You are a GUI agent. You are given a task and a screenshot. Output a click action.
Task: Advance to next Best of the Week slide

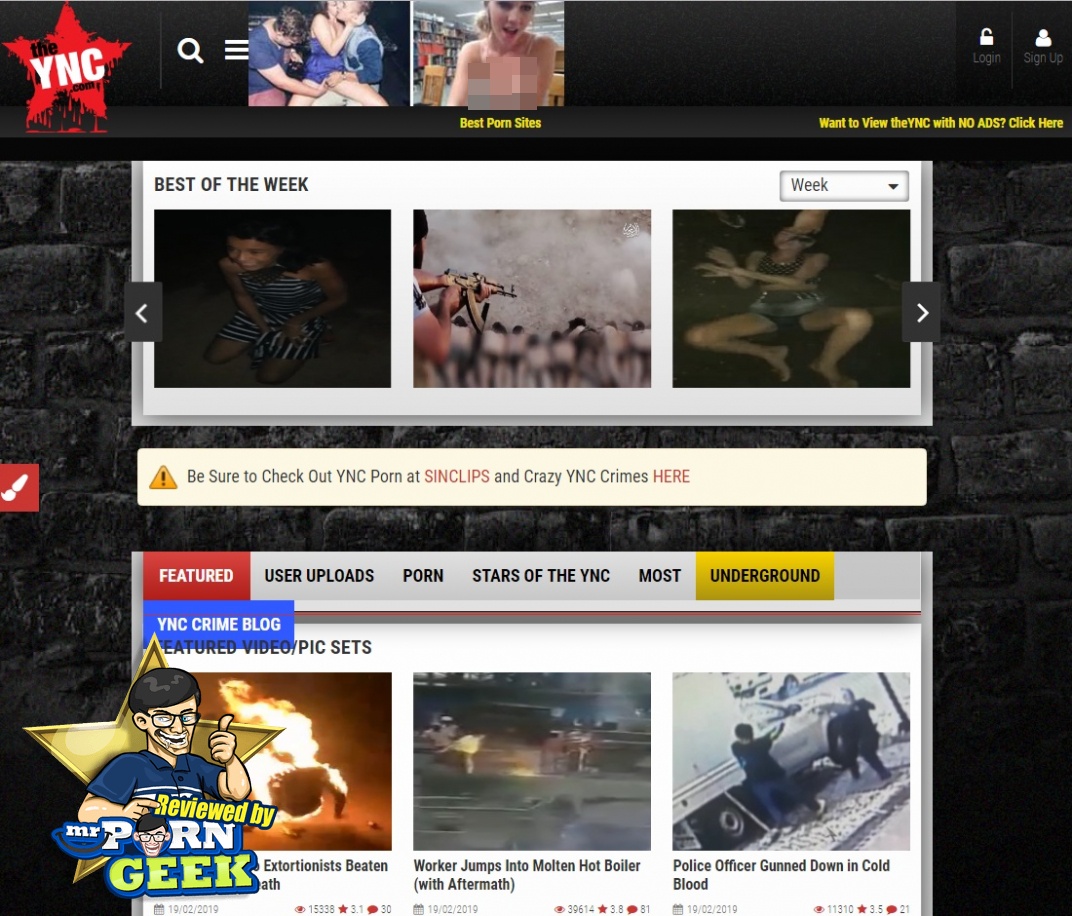tap(921, 313)
